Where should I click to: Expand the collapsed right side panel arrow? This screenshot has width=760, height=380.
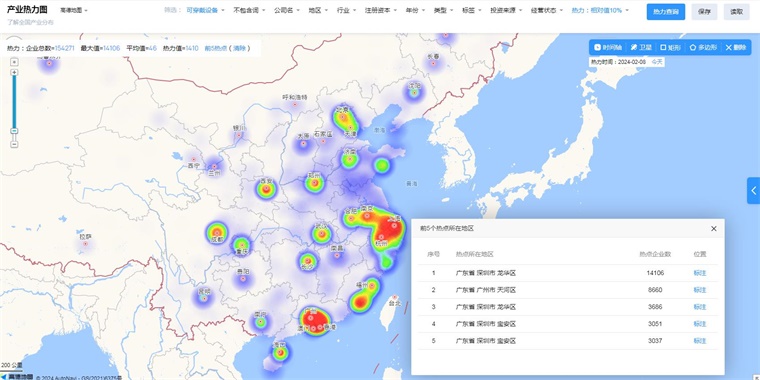pos(754,190)
